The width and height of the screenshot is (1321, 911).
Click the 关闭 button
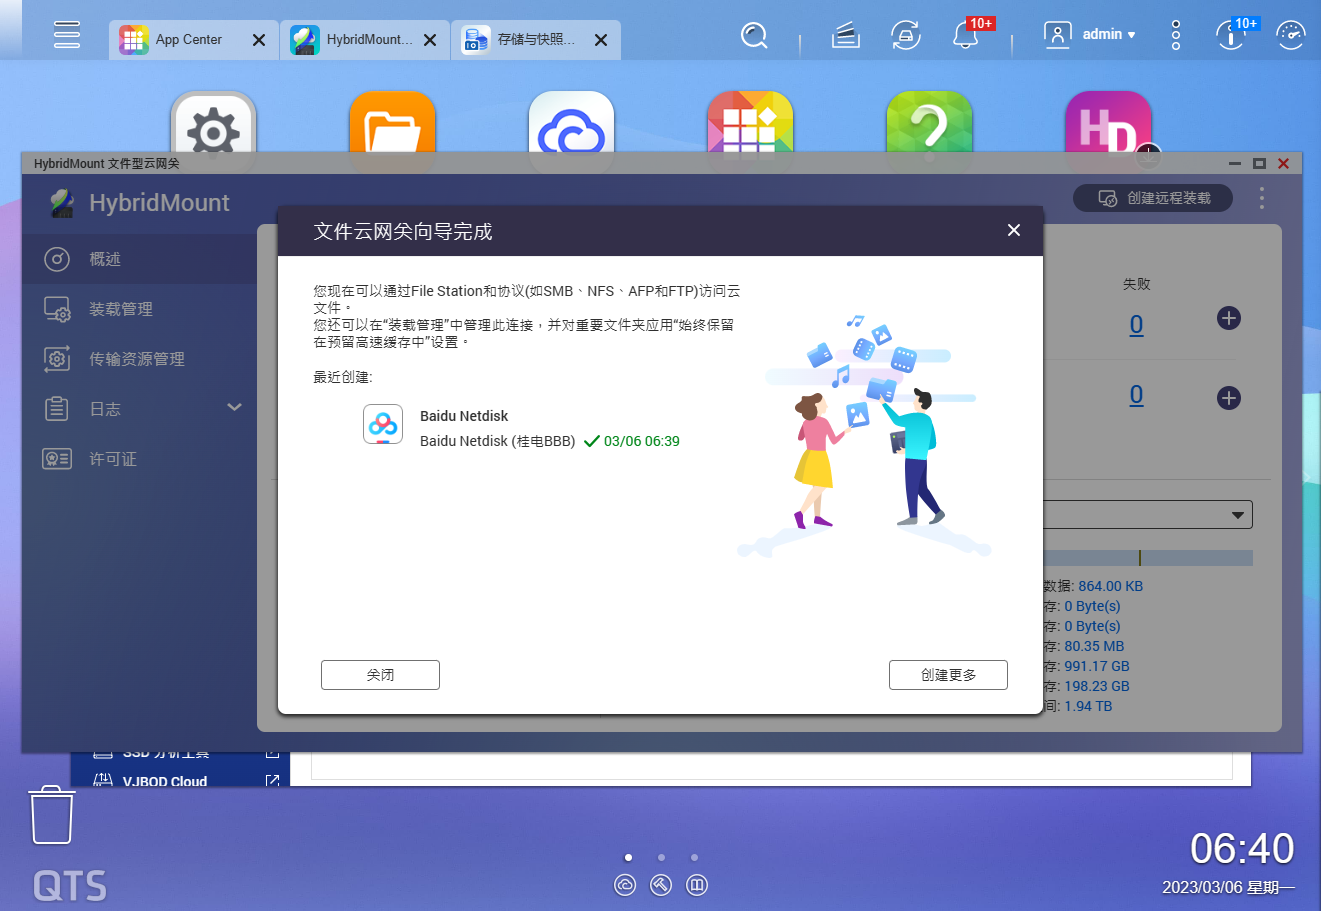click(380, 675)
